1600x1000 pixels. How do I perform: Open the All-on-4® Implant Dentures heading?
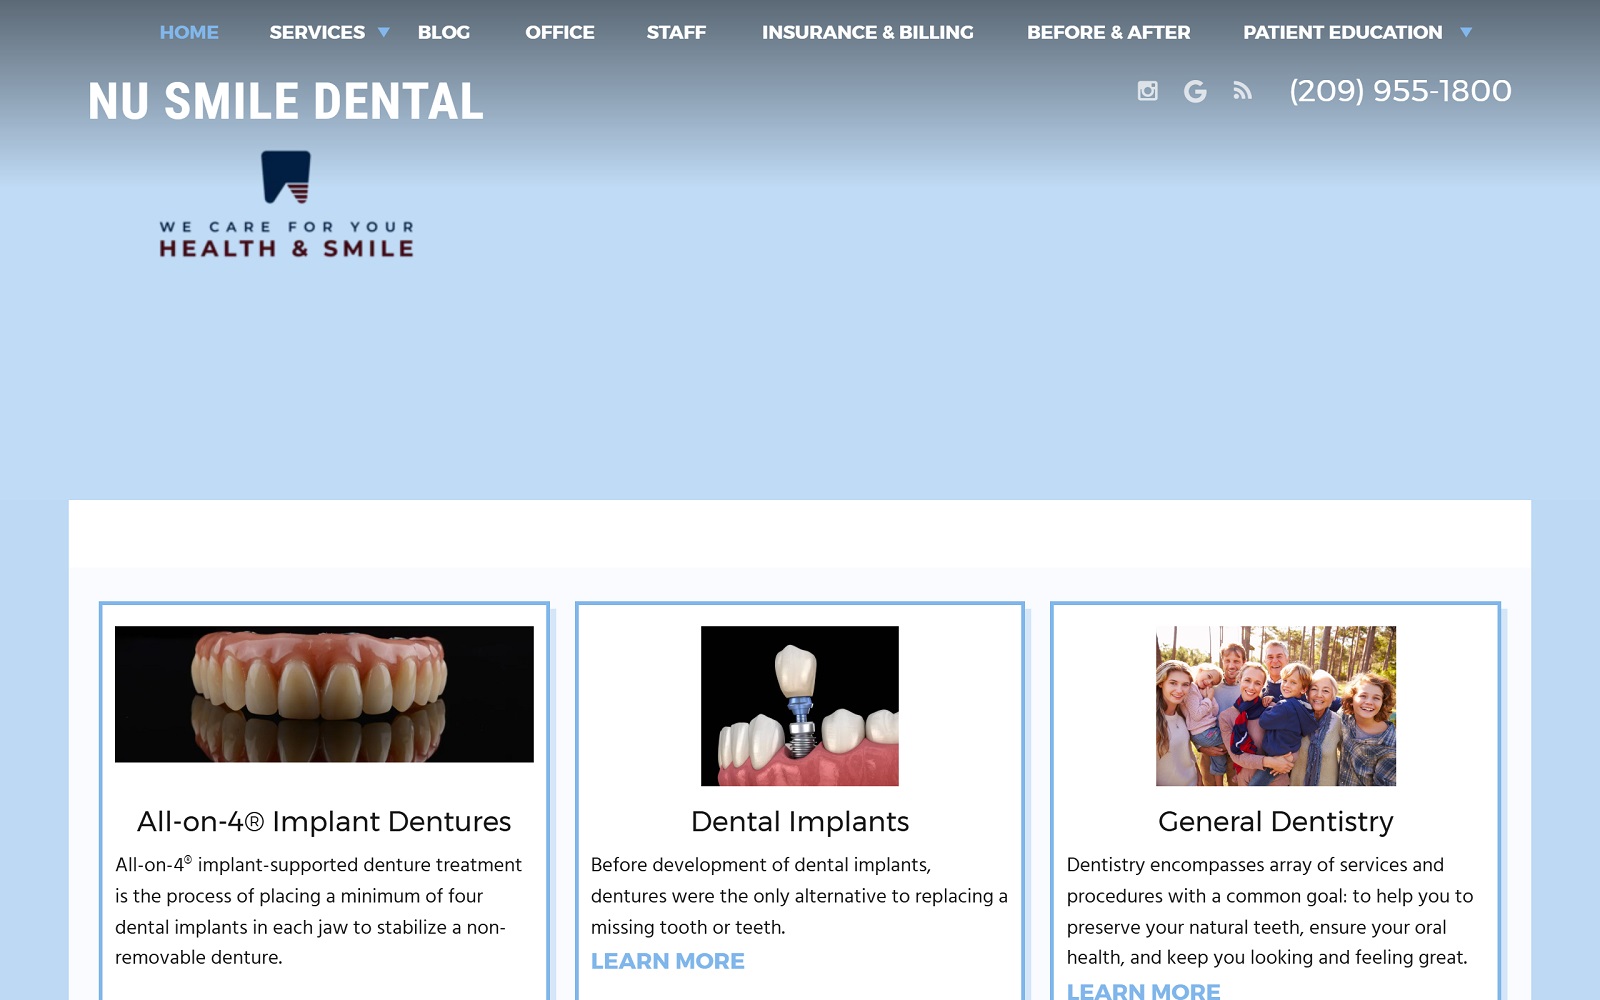(324, 822)
